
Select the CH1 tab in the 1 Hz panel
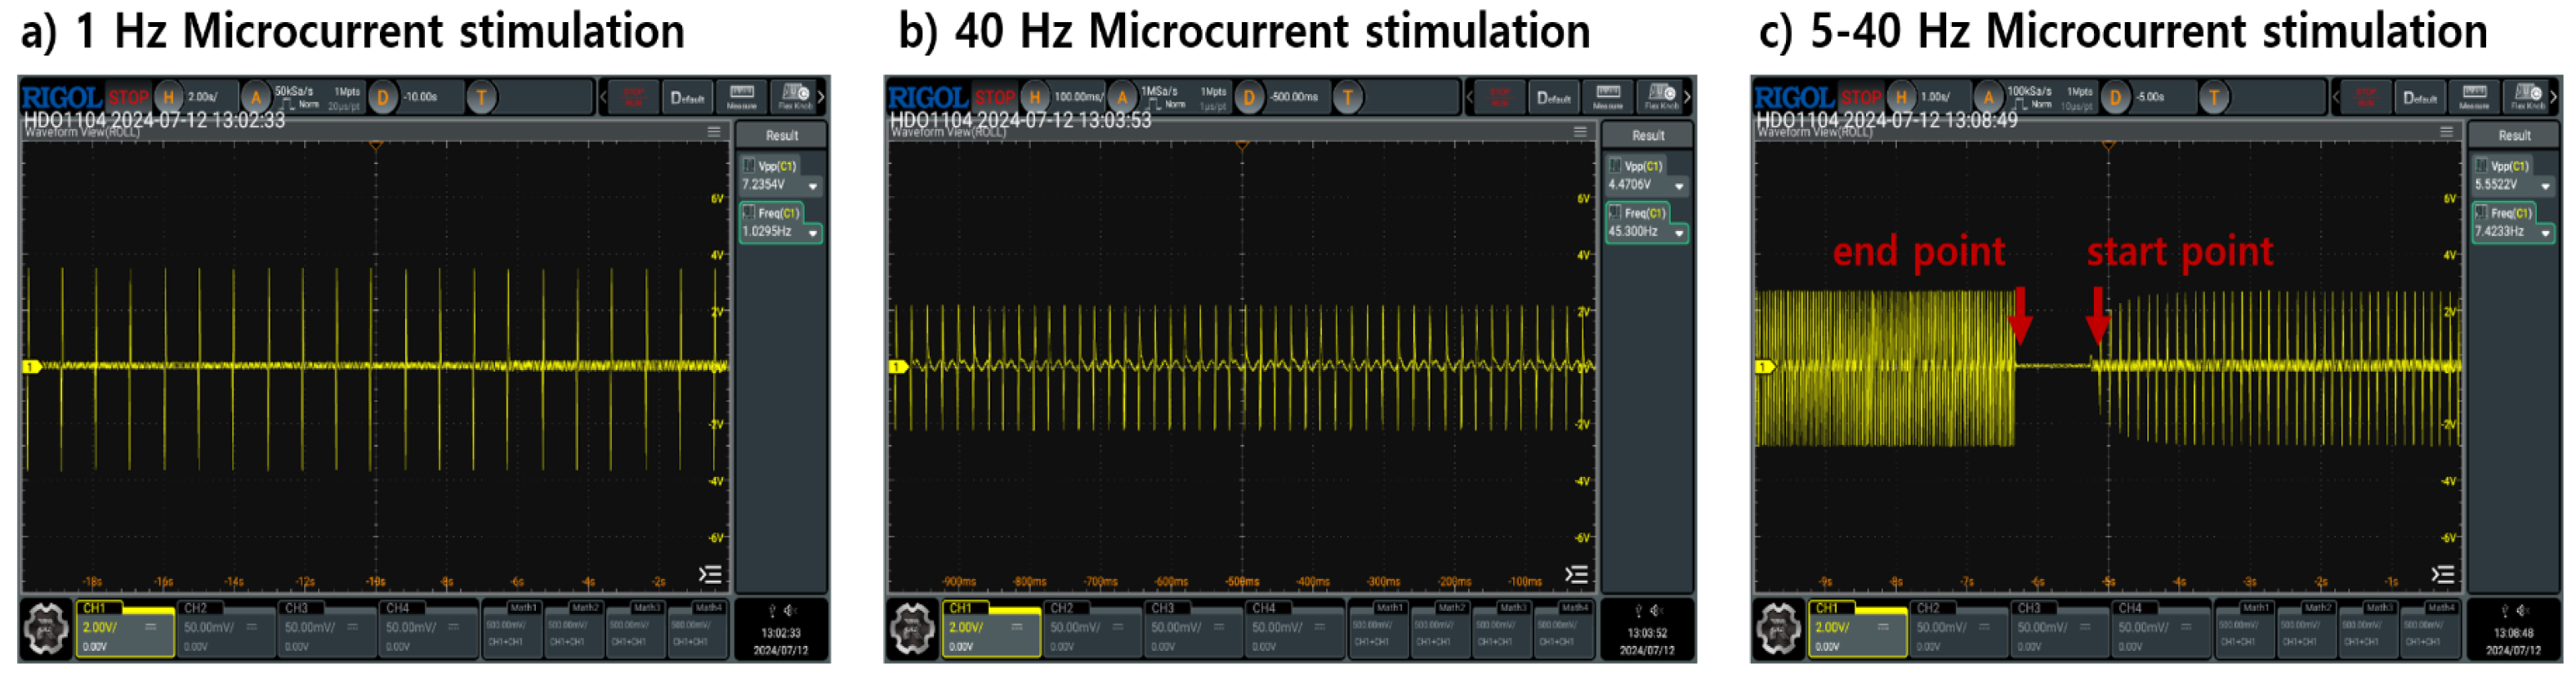coord(125,629)
